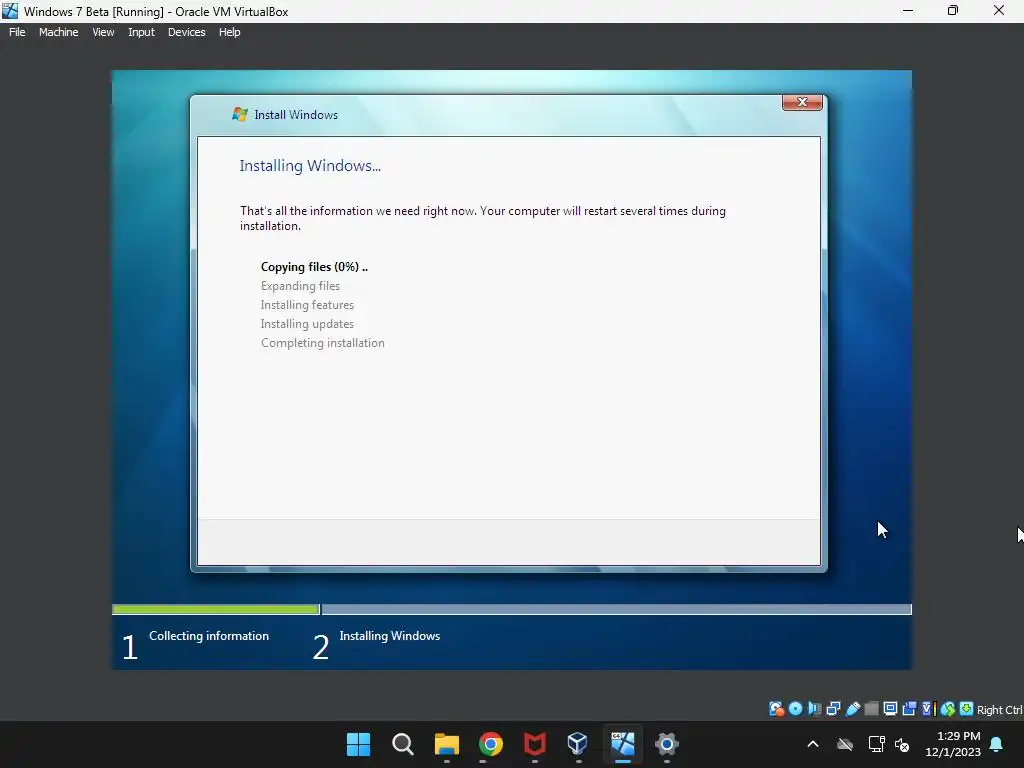Click the gray shared folders indicator icon

tap(871, 709)
